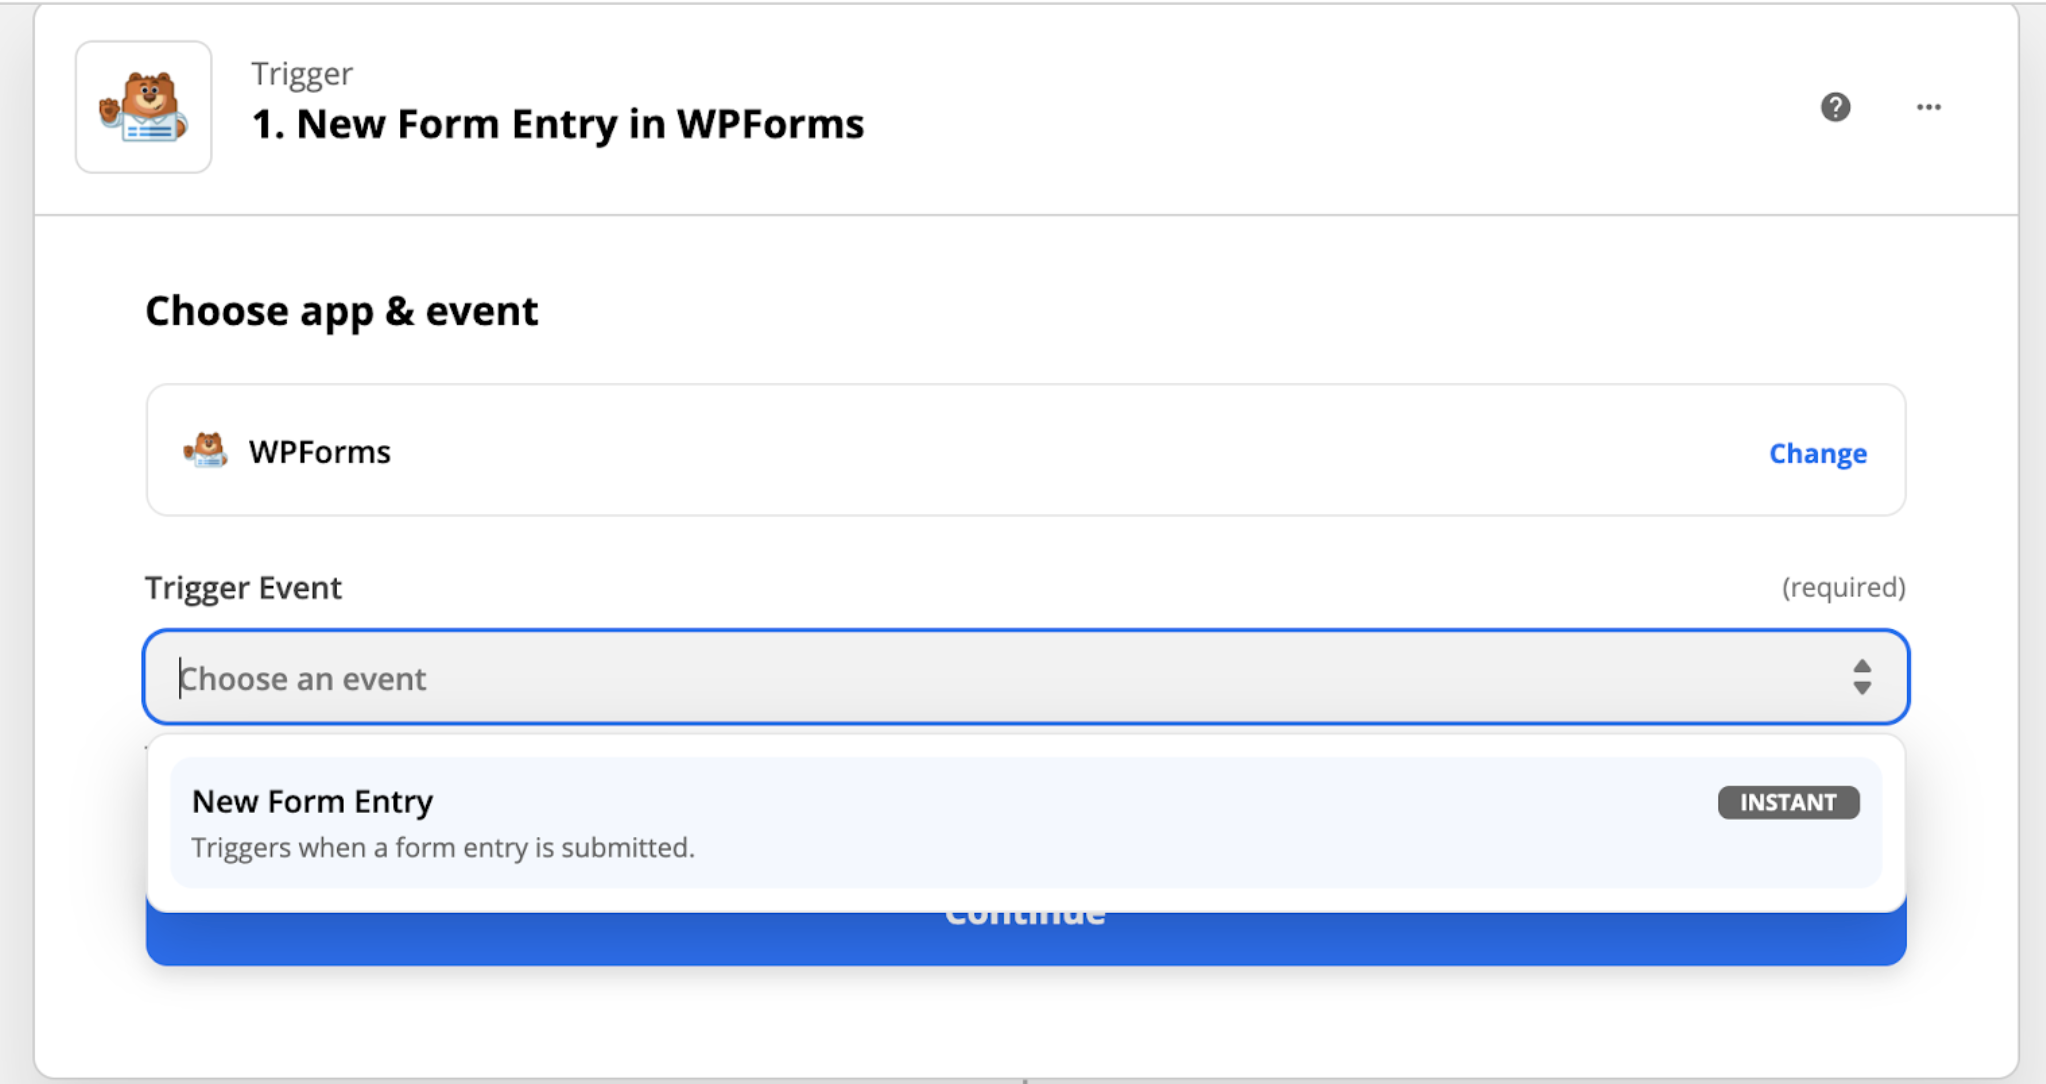Click the "1. New Form Entry in WPForms" title
Viewport: 2046px width, 1084px height.
point(557,123)
